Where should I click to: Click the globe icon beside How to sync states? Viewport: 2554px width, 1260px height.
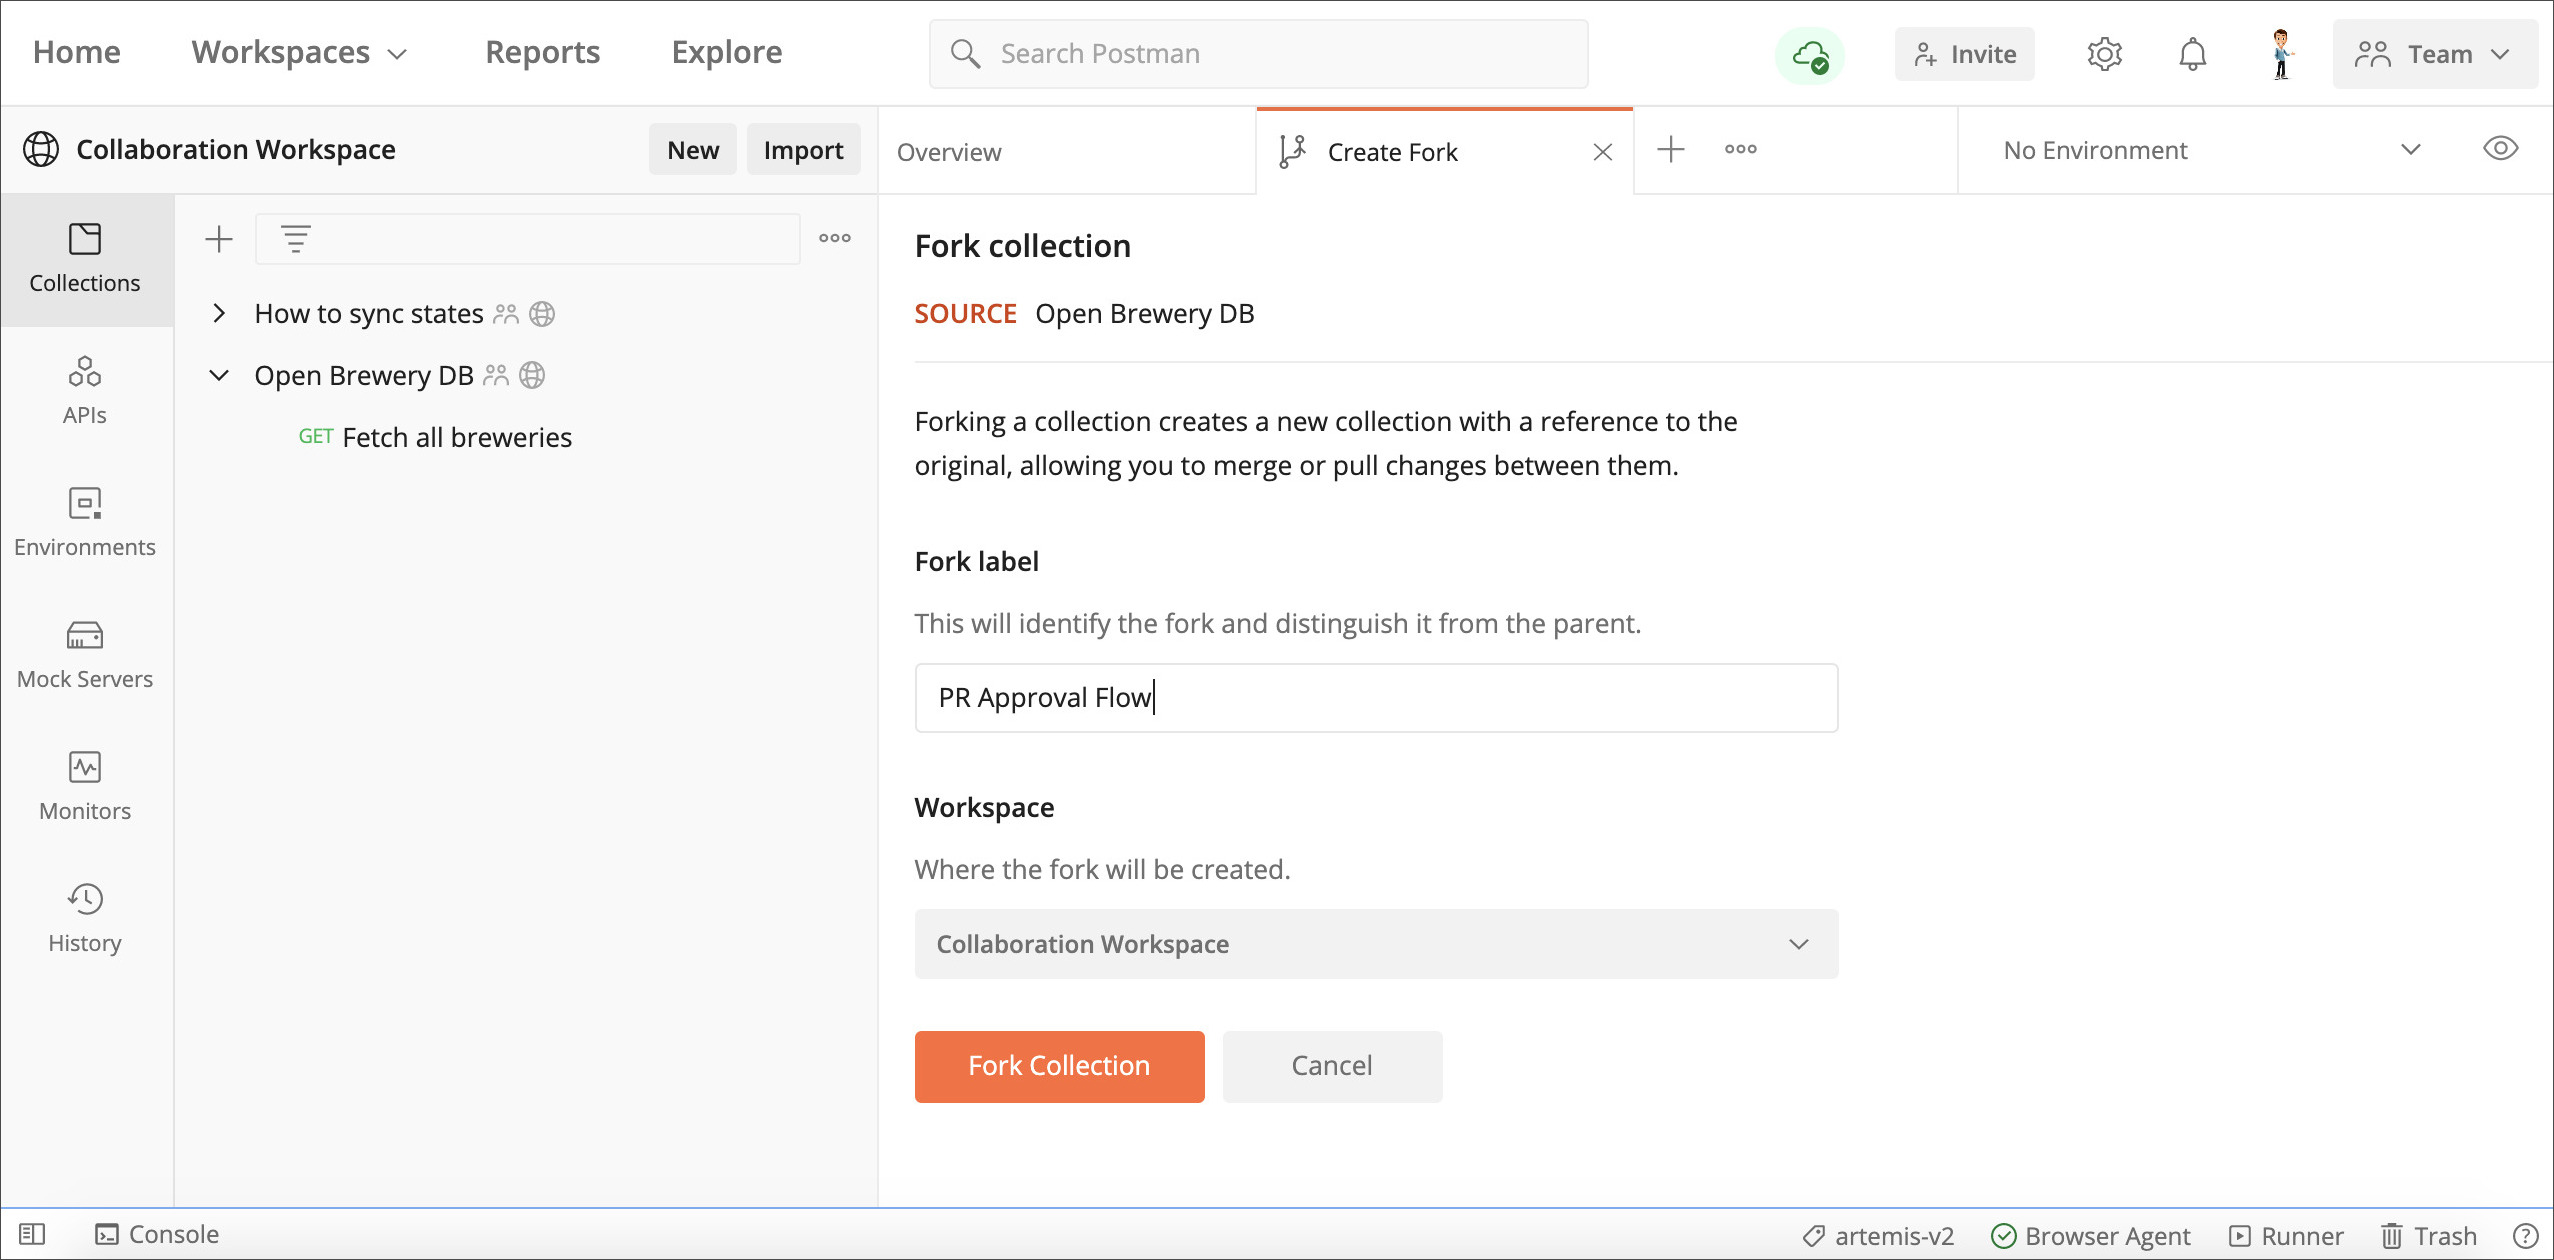542,314
